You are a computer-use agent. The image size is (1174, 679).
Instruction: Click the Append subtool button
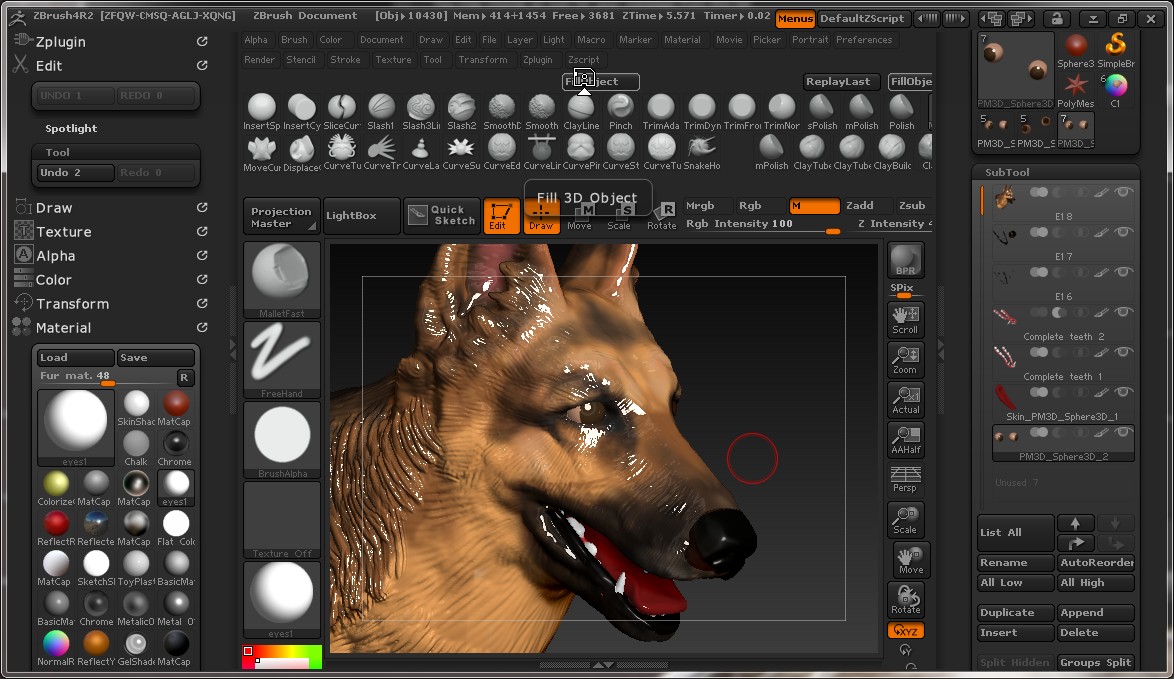(1096, 612)
